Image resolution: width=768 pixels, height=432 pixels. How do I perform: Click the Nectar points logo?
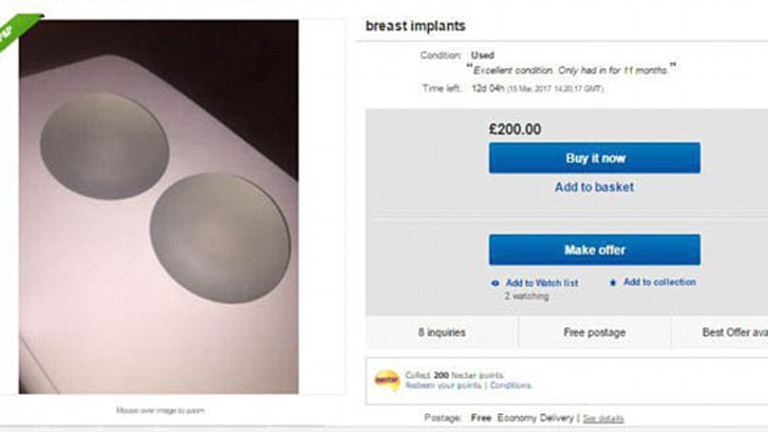tap(386, 380)
